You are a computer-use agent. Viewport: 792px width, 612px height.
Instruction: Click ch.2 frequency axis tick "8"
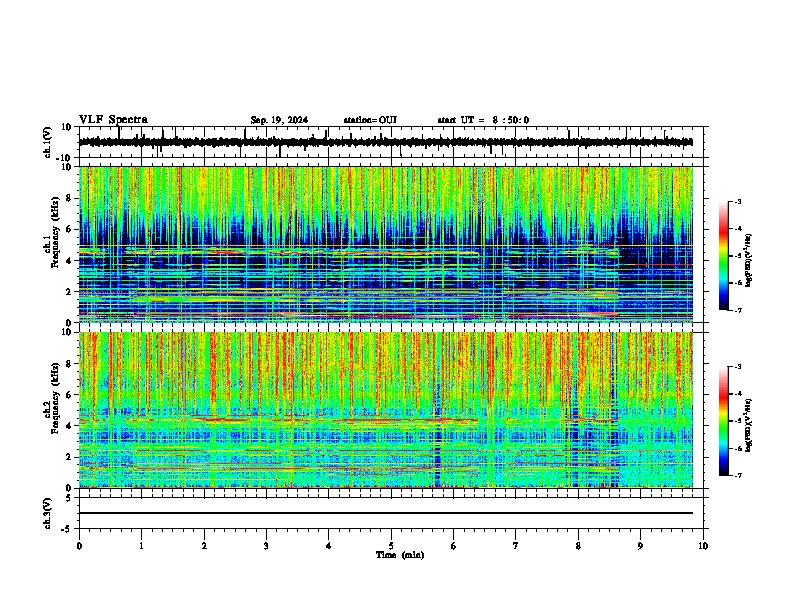point(69,364)
